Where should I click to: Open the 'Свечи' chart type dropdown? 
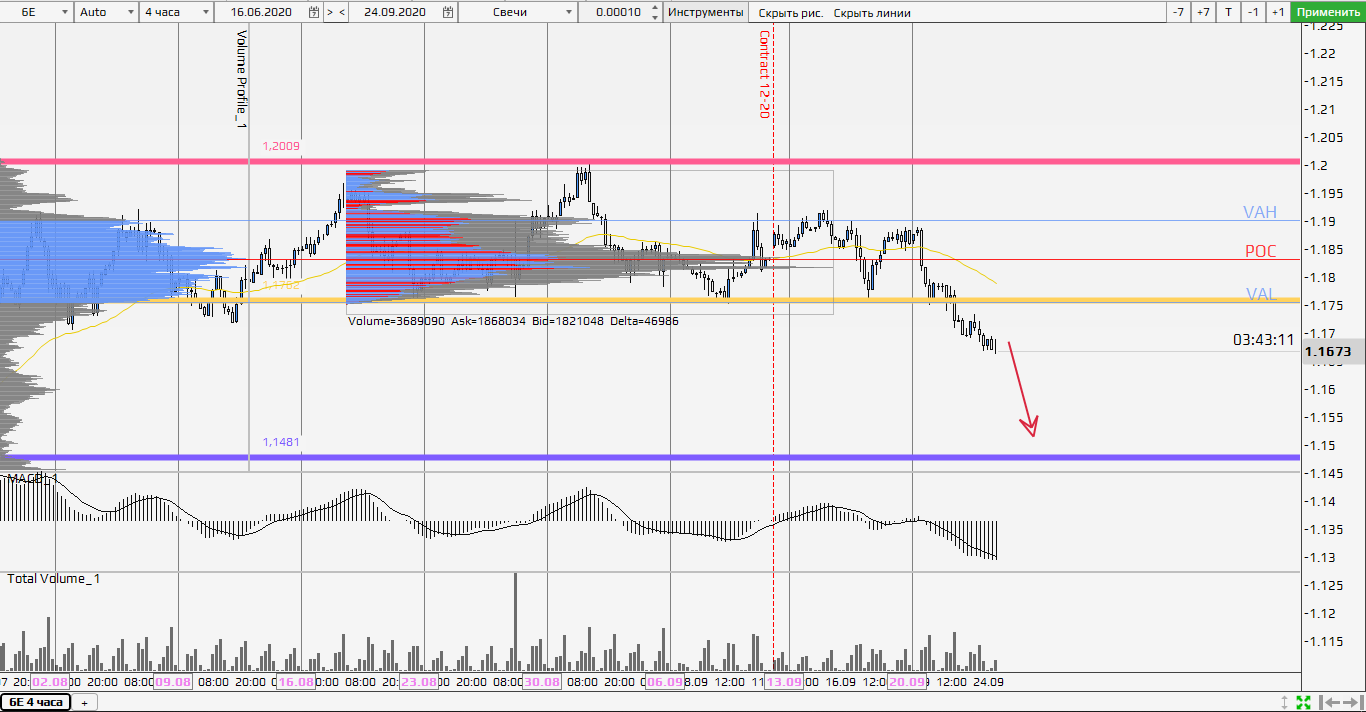(x=569, y=12)
